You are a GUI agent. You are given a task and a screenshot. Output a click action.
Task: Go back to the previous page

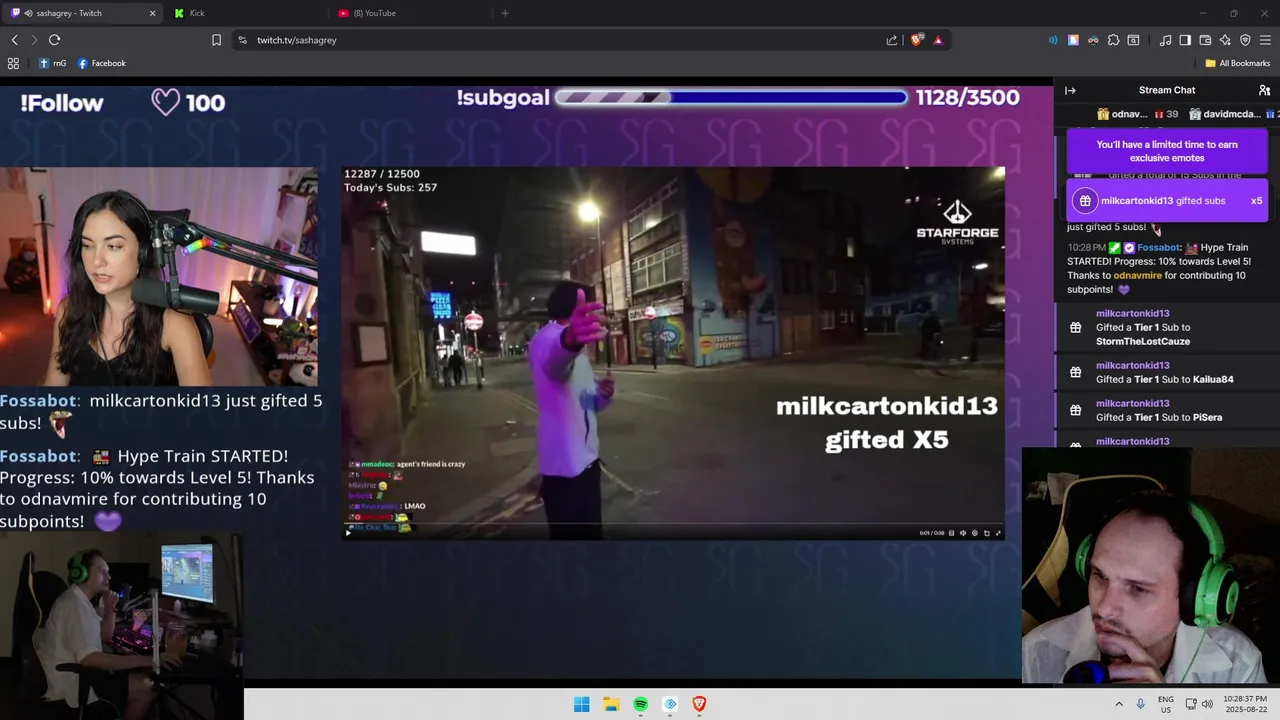click(x=14, y=40)
